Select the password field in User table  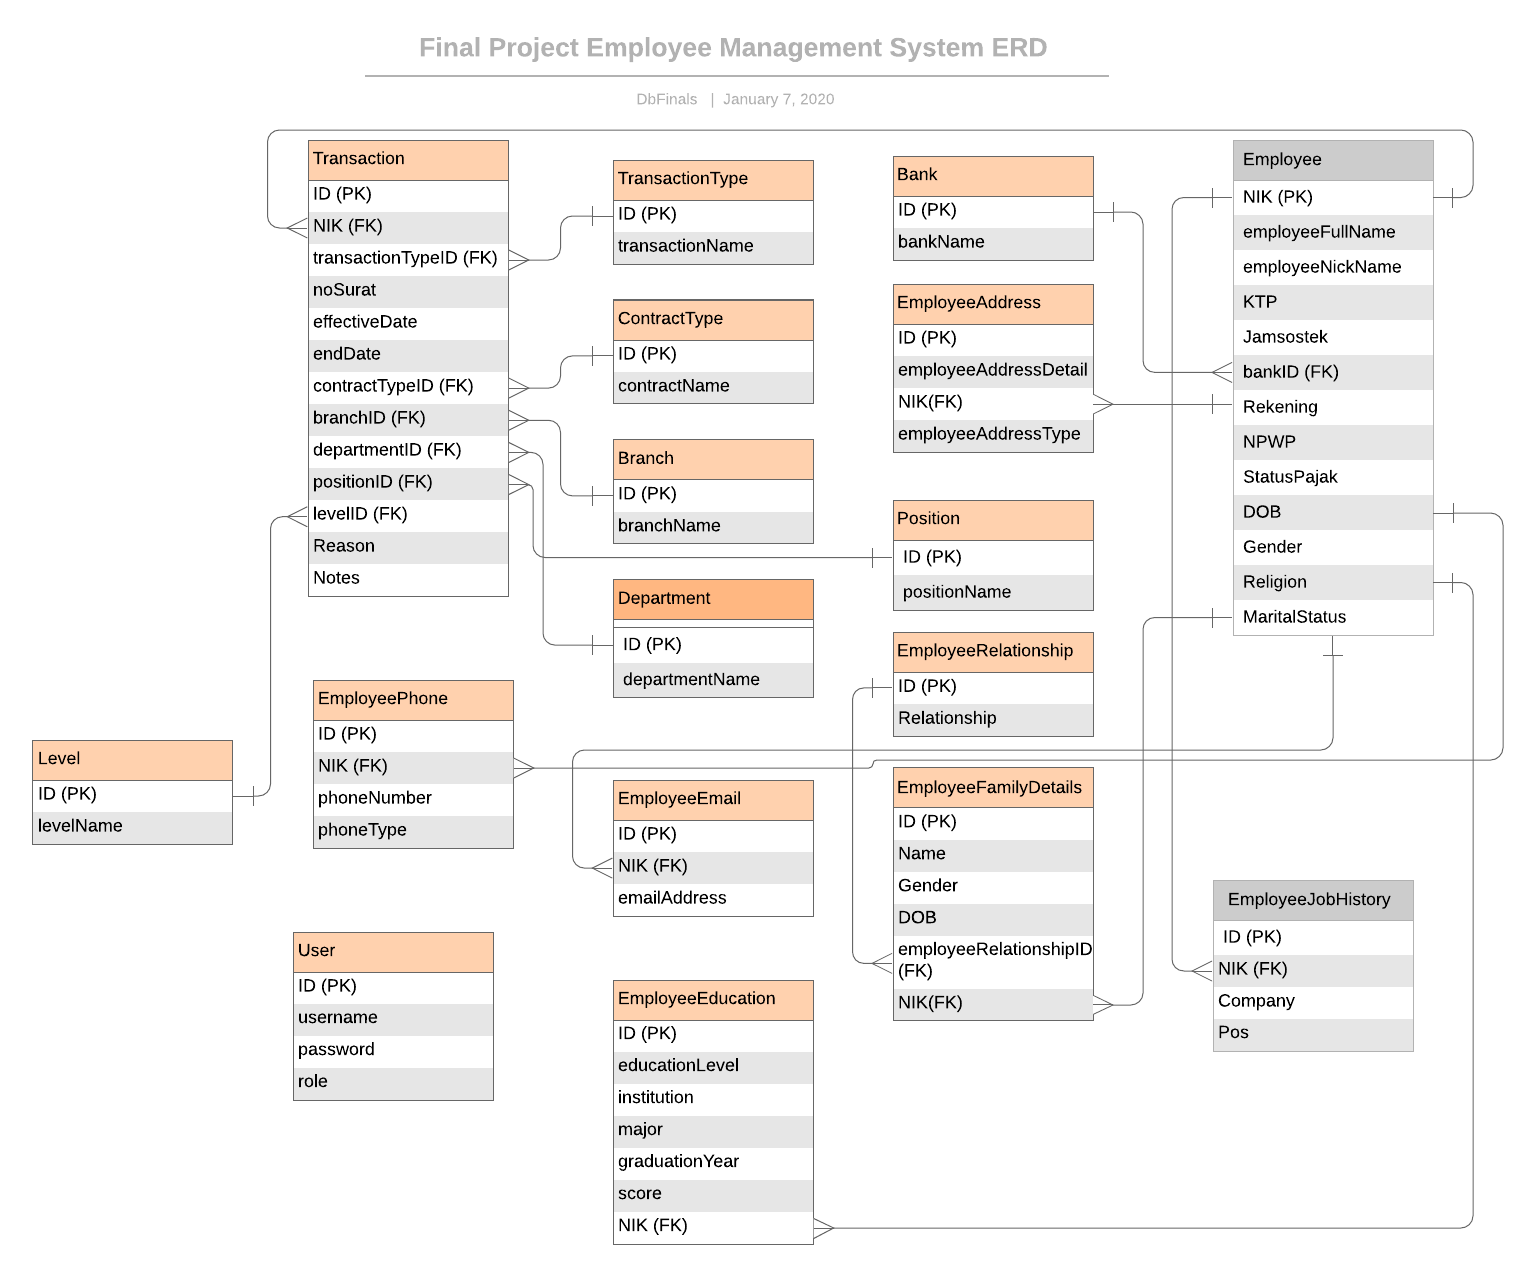pyautogui.click(x=393, y=1050)
